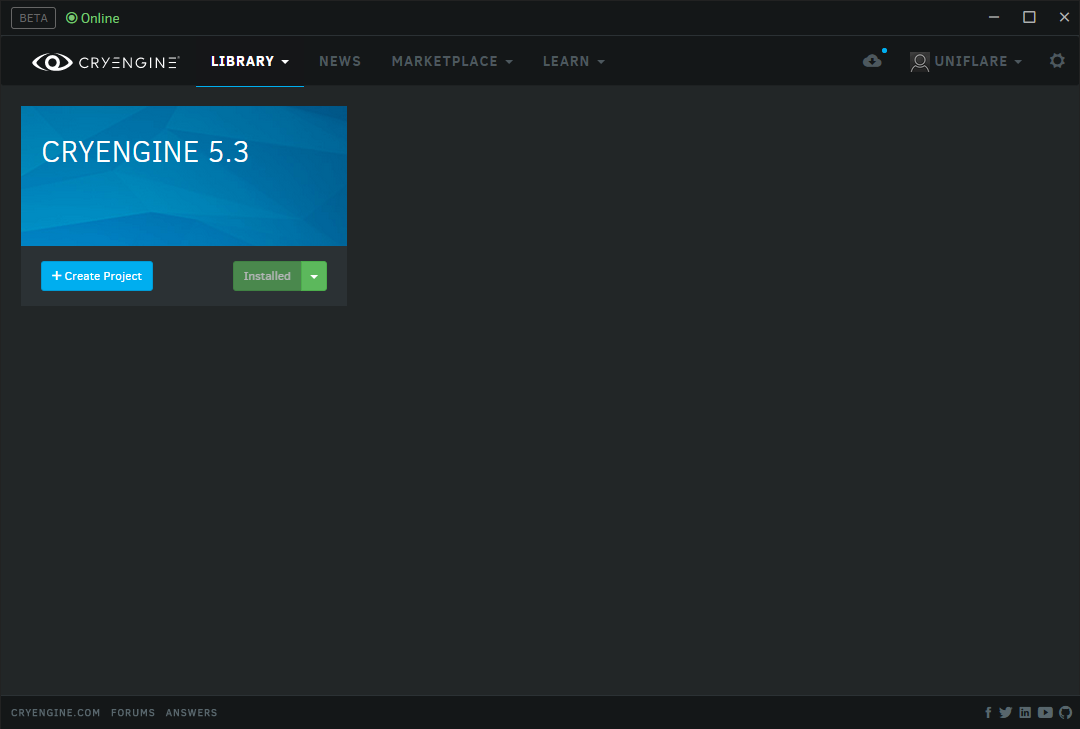The height and width of the screenshot is (729, 1080).
Task: Open the settings gear icon
Action: coord(1057,61)
